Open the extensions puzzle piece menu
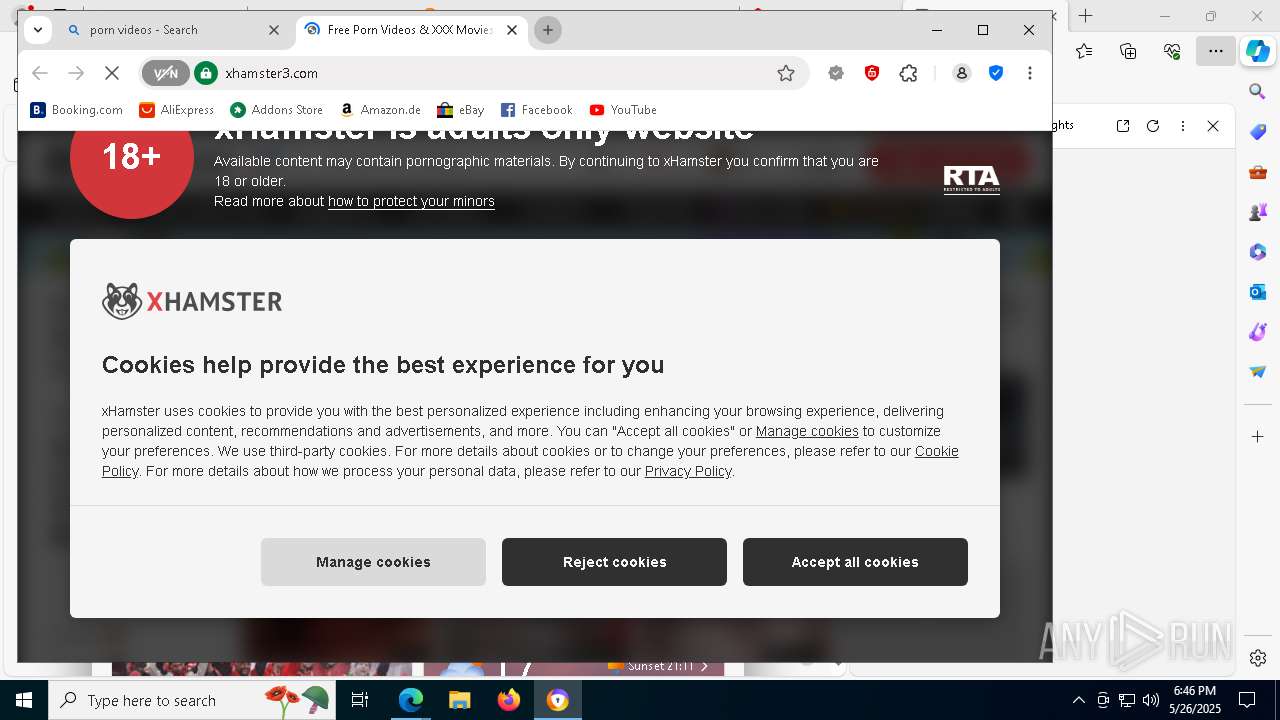1280x720 pixels. pyautogui.click(x=908, y=73)
